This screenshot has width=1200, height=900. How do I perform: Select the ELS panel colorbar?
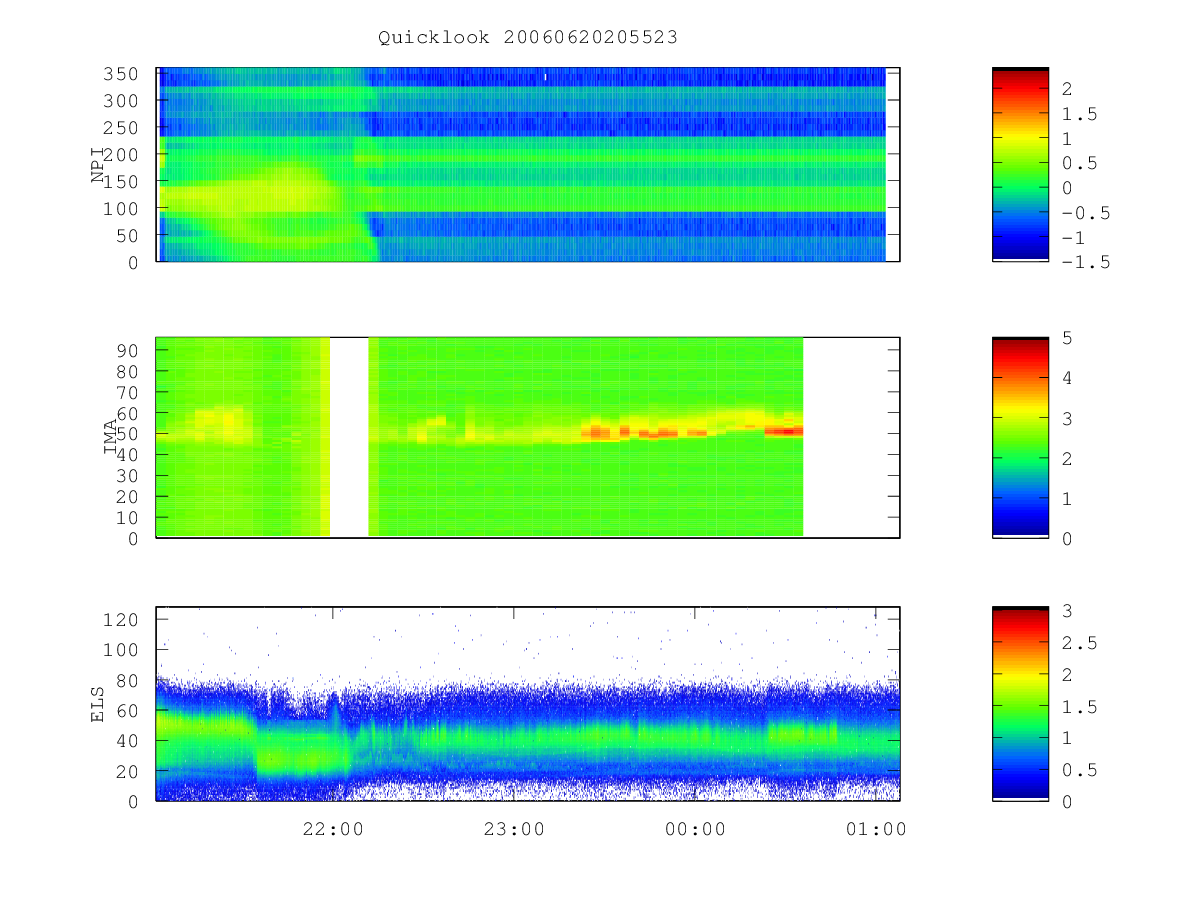coord(1020,704)
